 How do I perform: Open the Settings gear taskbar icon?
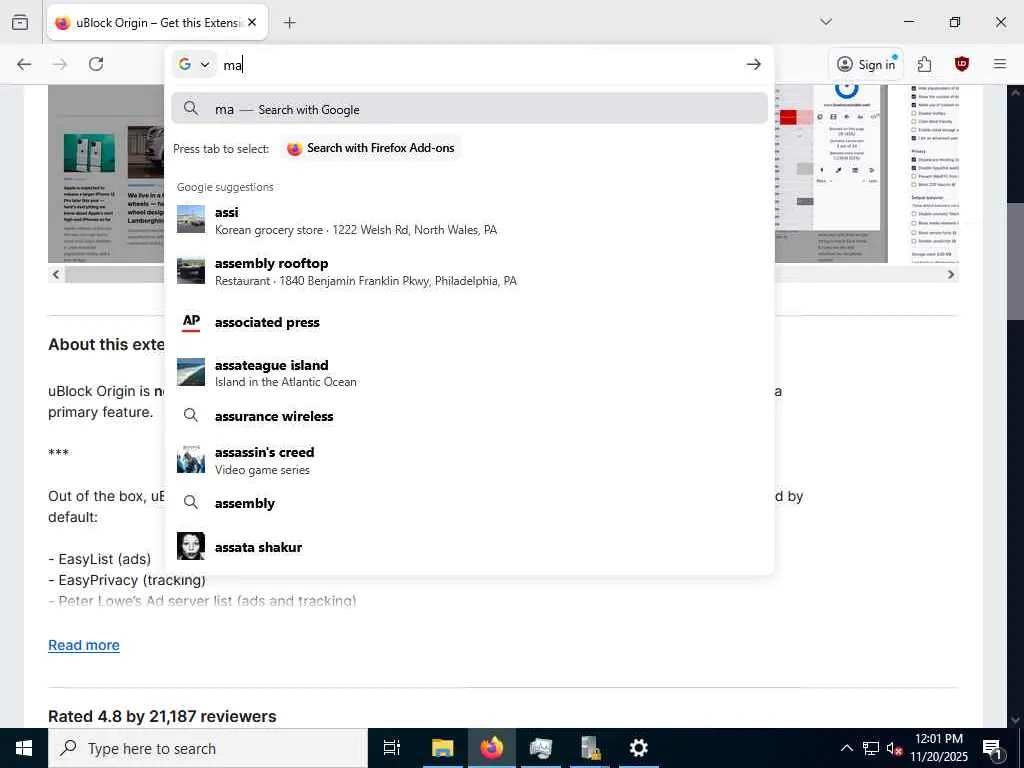point(638,748)
